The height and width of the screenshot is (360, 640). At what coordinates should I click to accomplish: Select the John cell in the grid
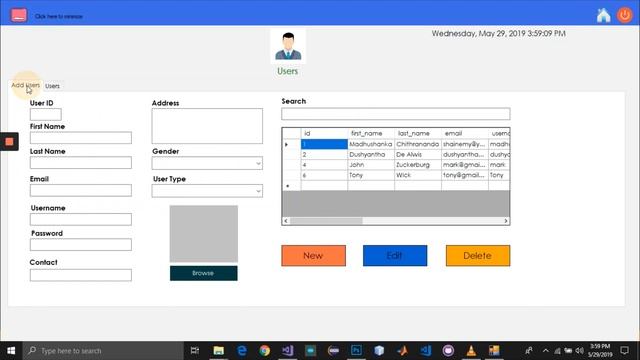(x=371, y=164)
